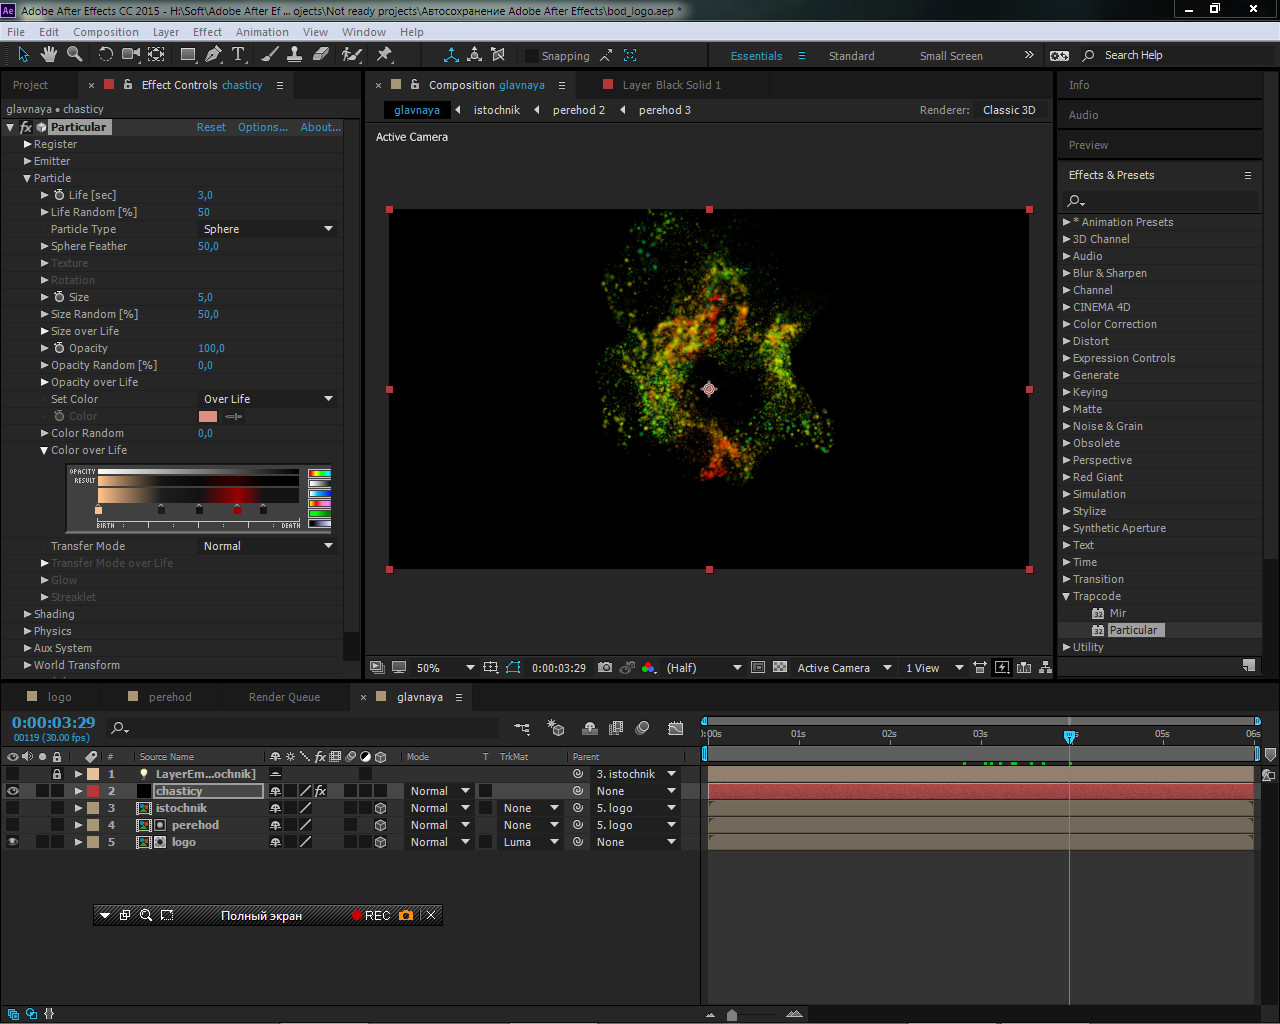Click the Region of Interest icon
The width and height of the screenshot is (1280, 1024).
coord(757,667)
